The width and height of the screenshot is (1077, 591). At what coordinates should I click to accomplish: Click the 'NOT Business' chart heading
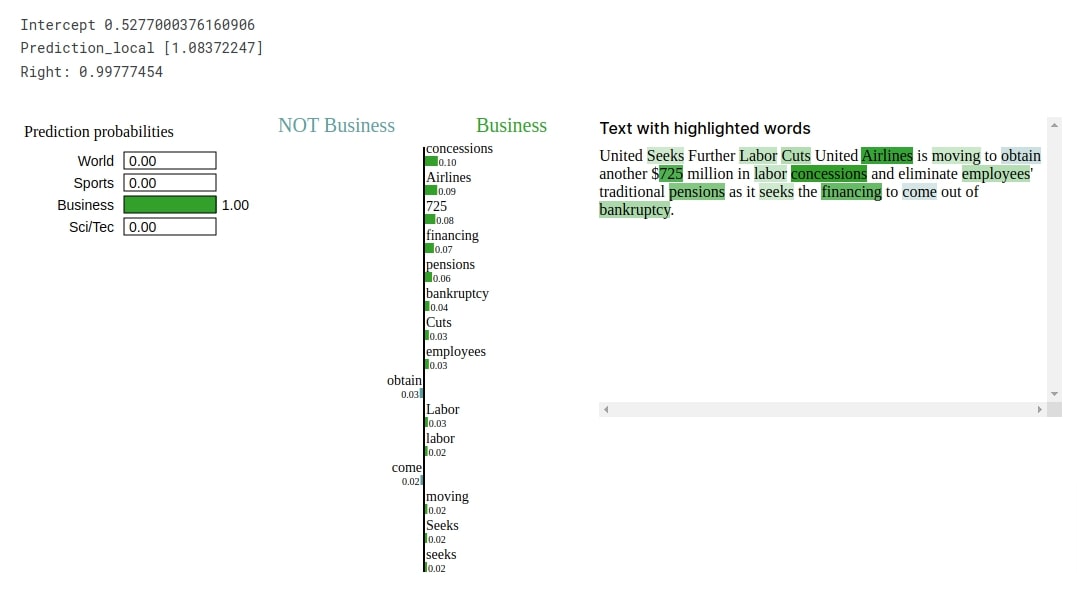337,126
